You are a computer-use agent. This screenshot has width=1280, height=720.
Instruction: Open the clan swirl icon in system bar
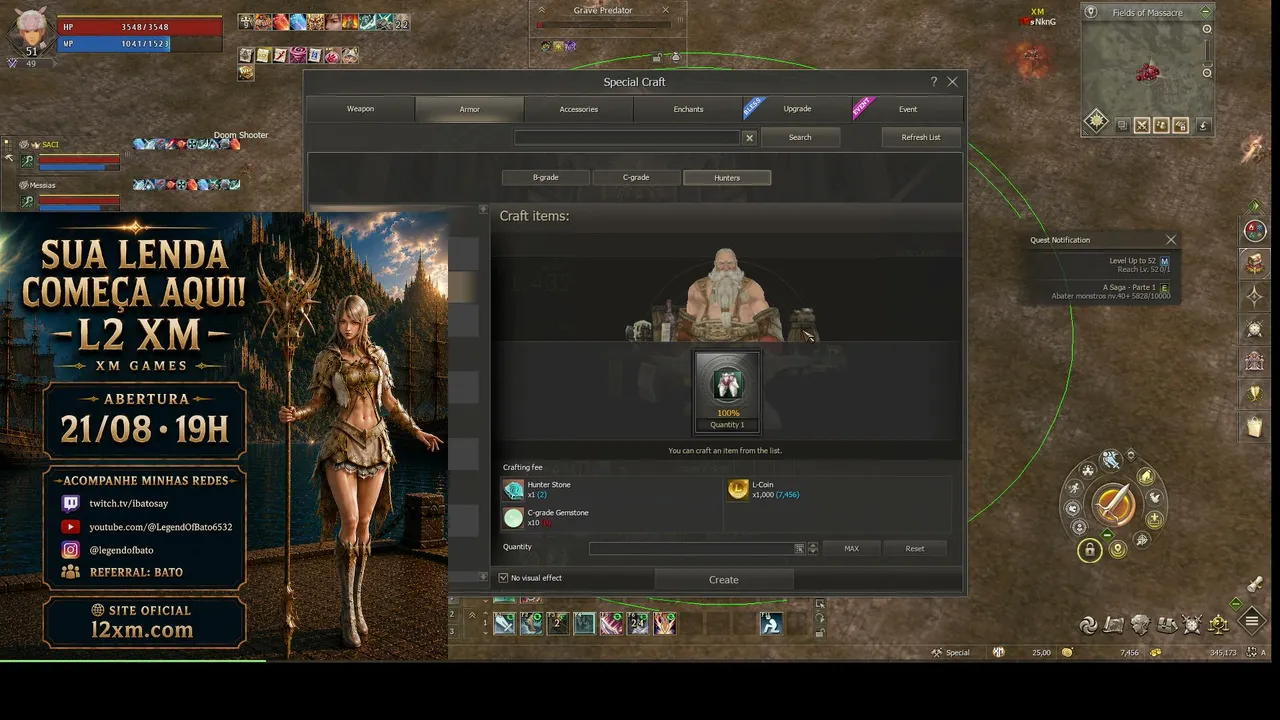pyautogui.click(x=1088, y=626)
